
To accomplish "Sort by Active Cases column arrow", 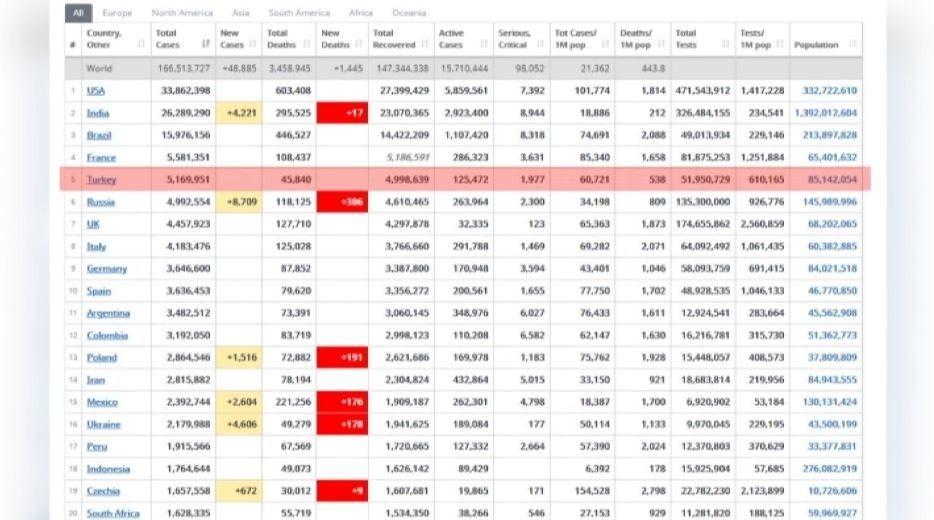I will click(x=480, y=45).
